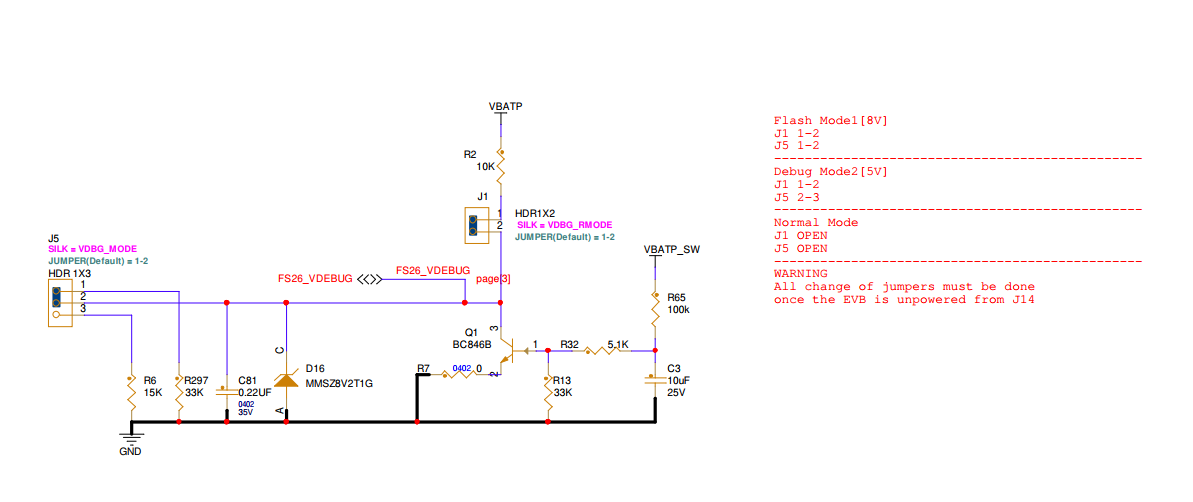The height and width of the screenshot is (502, 1193).
Task: Click the R7 zero-ohm resistor symbol
Action: pos(461,374)
